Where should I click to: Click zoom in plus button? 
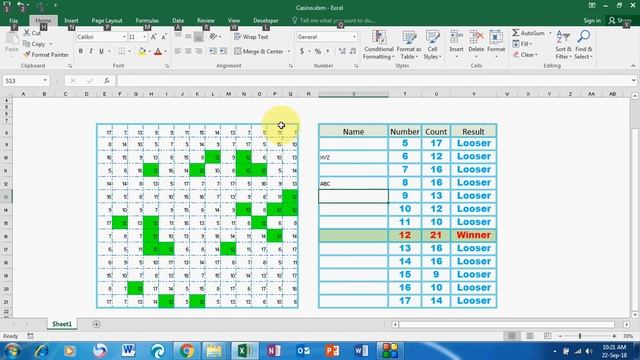(614, 336)
